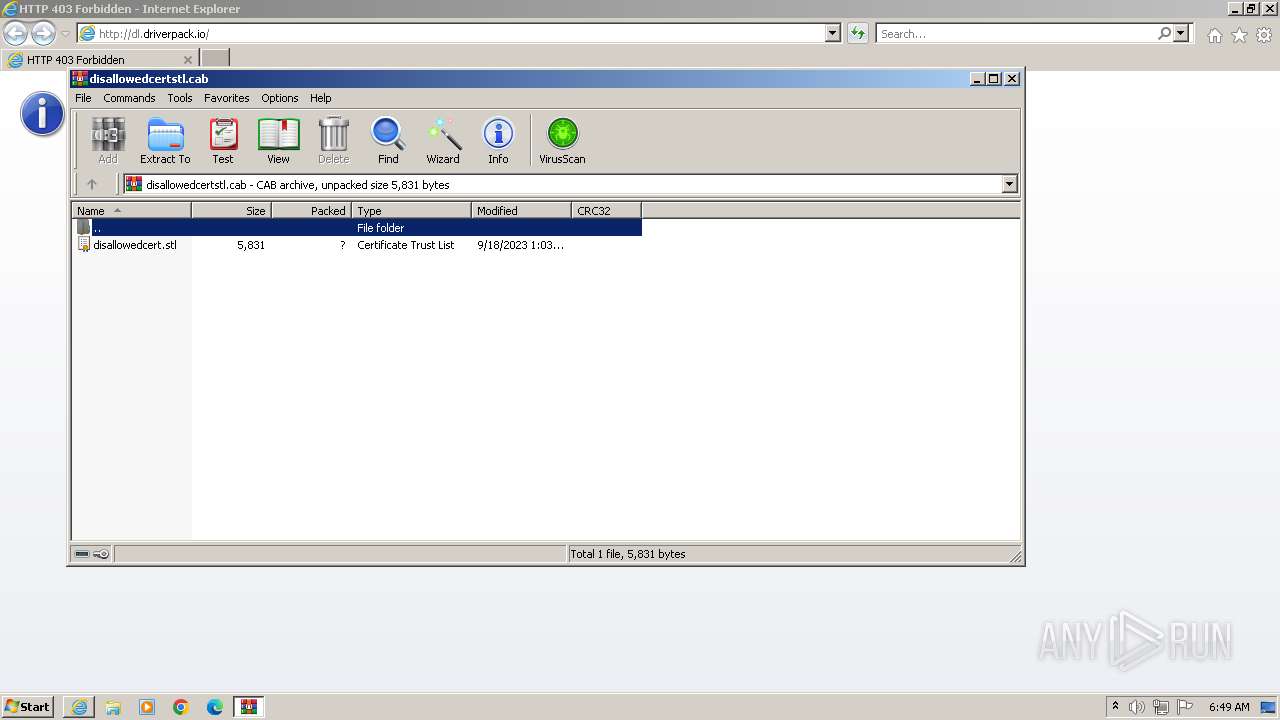This screenshot has height=720, width=1280.
Task: Expand the archive path dropdown
Action: 1009,184
